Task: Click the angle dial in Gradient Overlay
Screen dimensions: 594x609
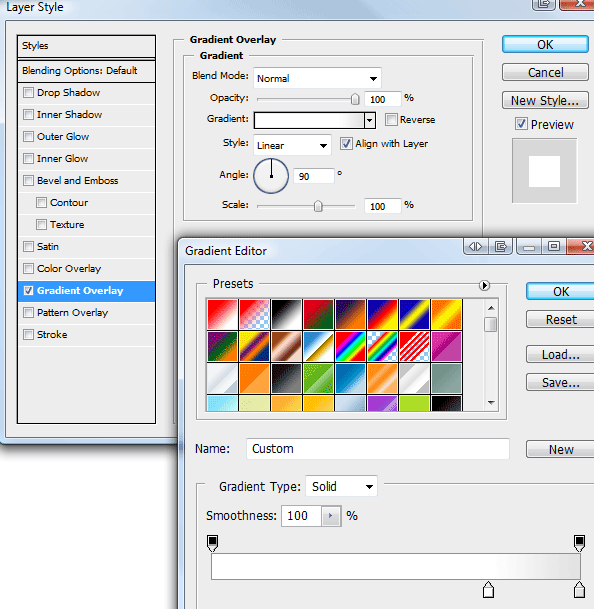Action: click(271, 176)
